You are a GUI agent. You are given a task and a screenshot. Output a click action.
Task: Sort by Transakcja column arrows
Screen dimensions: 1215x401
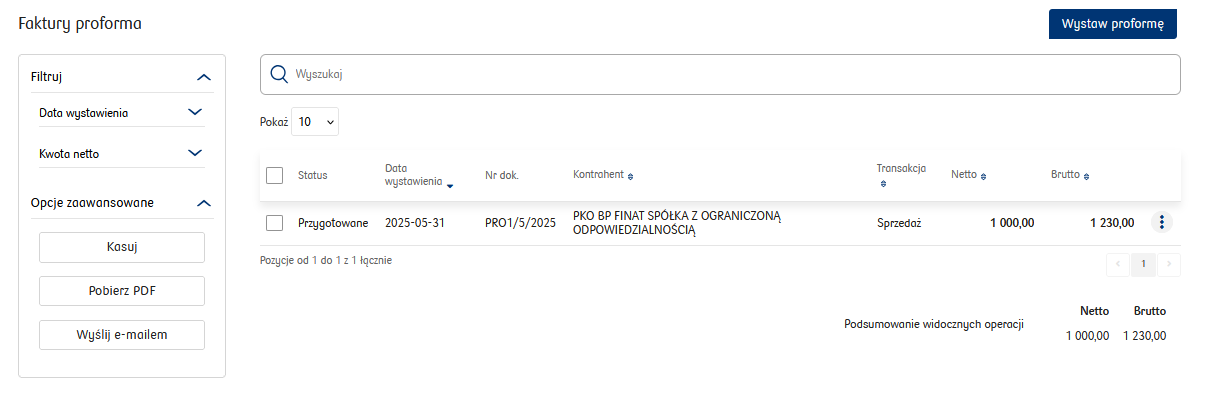click(882, 185)
